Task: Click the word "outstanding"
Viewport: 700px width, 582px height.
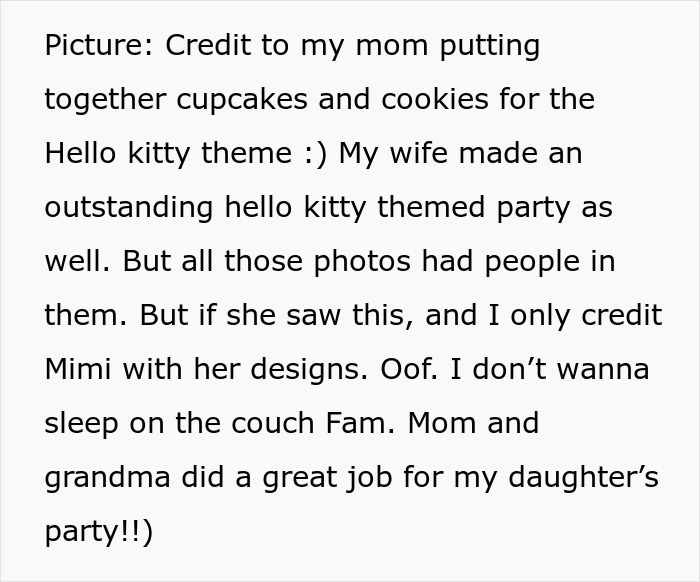Action: tap(129, 208)
